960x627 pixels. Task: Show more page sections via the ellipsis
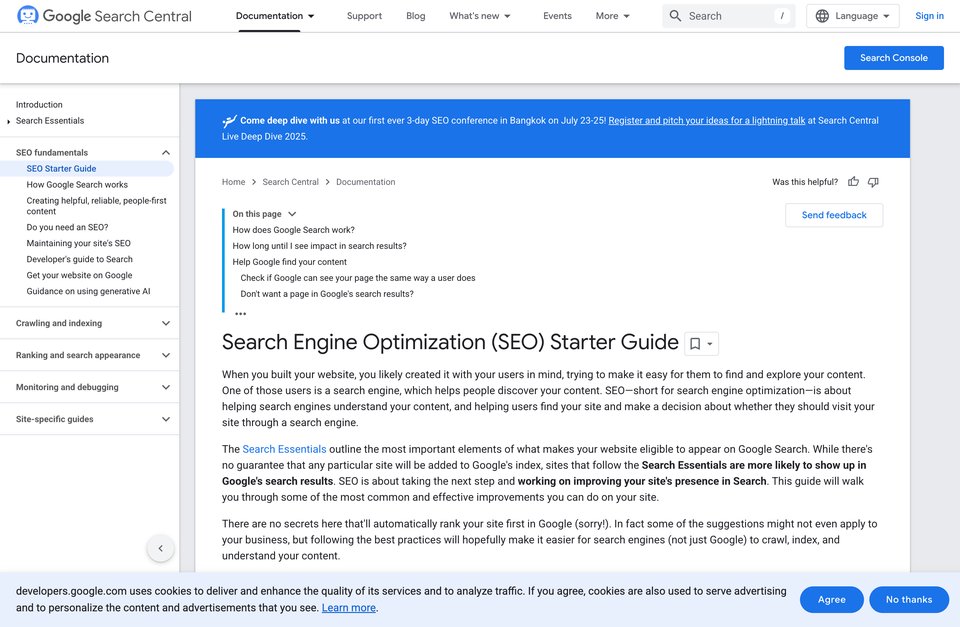(x=241, y=314)
